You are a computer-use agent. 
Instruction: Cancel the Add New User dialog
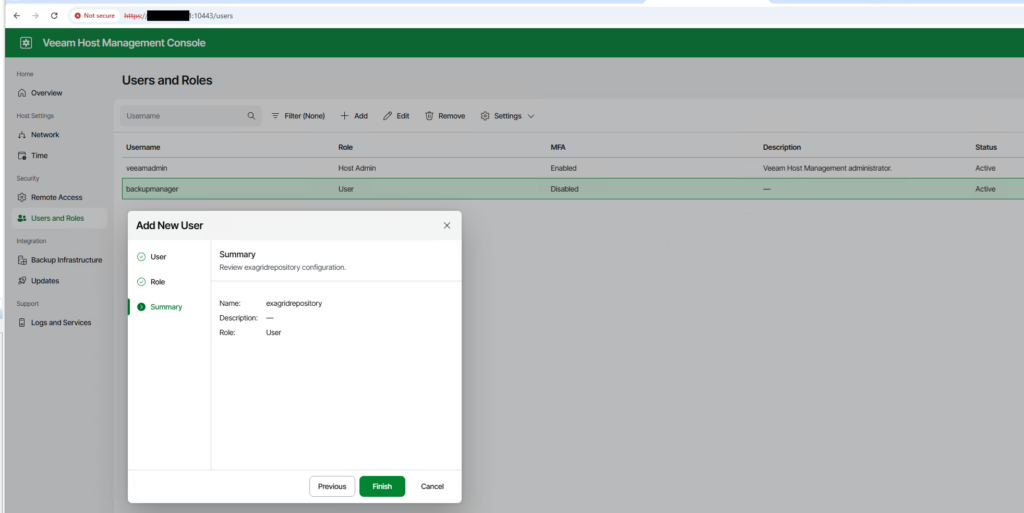point(432,486)
